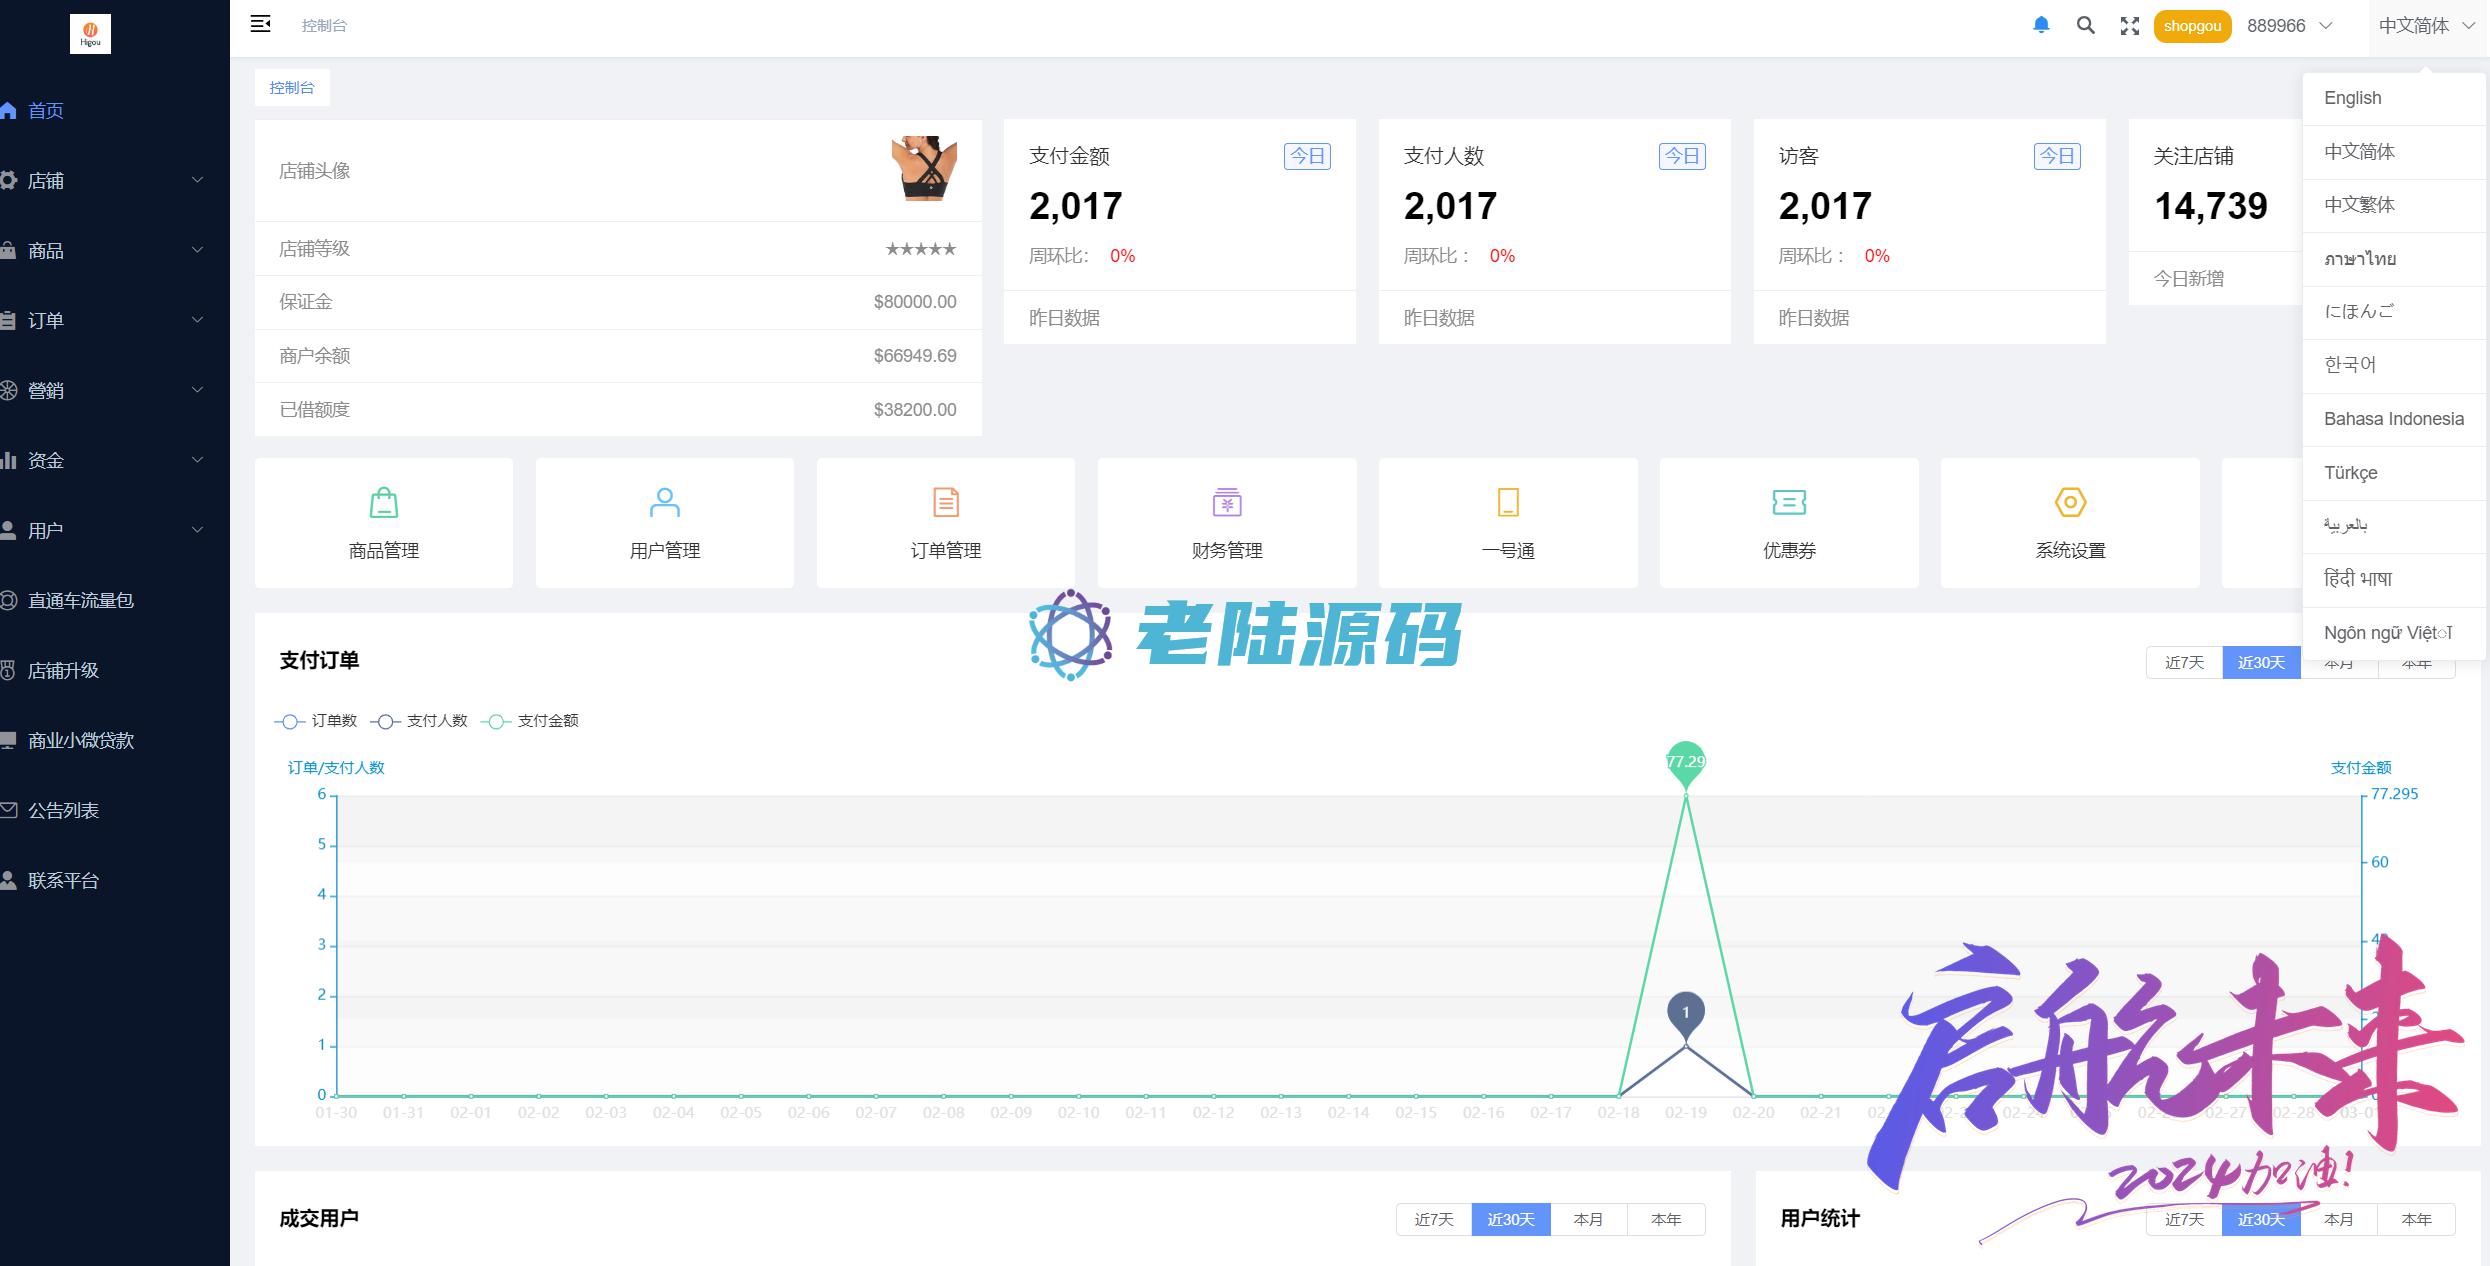Image resolution: width=2490 pixels, height=1266 pixels.
Task: Expand the 营销 sidebar chevron
Action: [197, 390]
